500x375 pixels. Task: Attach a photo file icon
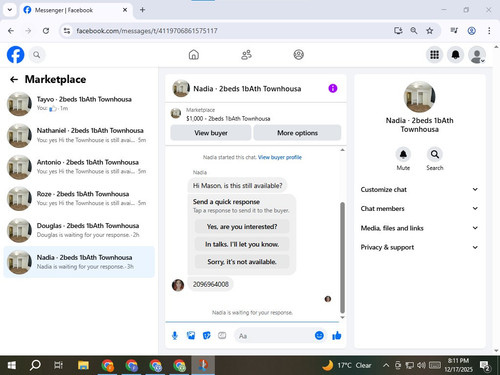click(191, 336)
